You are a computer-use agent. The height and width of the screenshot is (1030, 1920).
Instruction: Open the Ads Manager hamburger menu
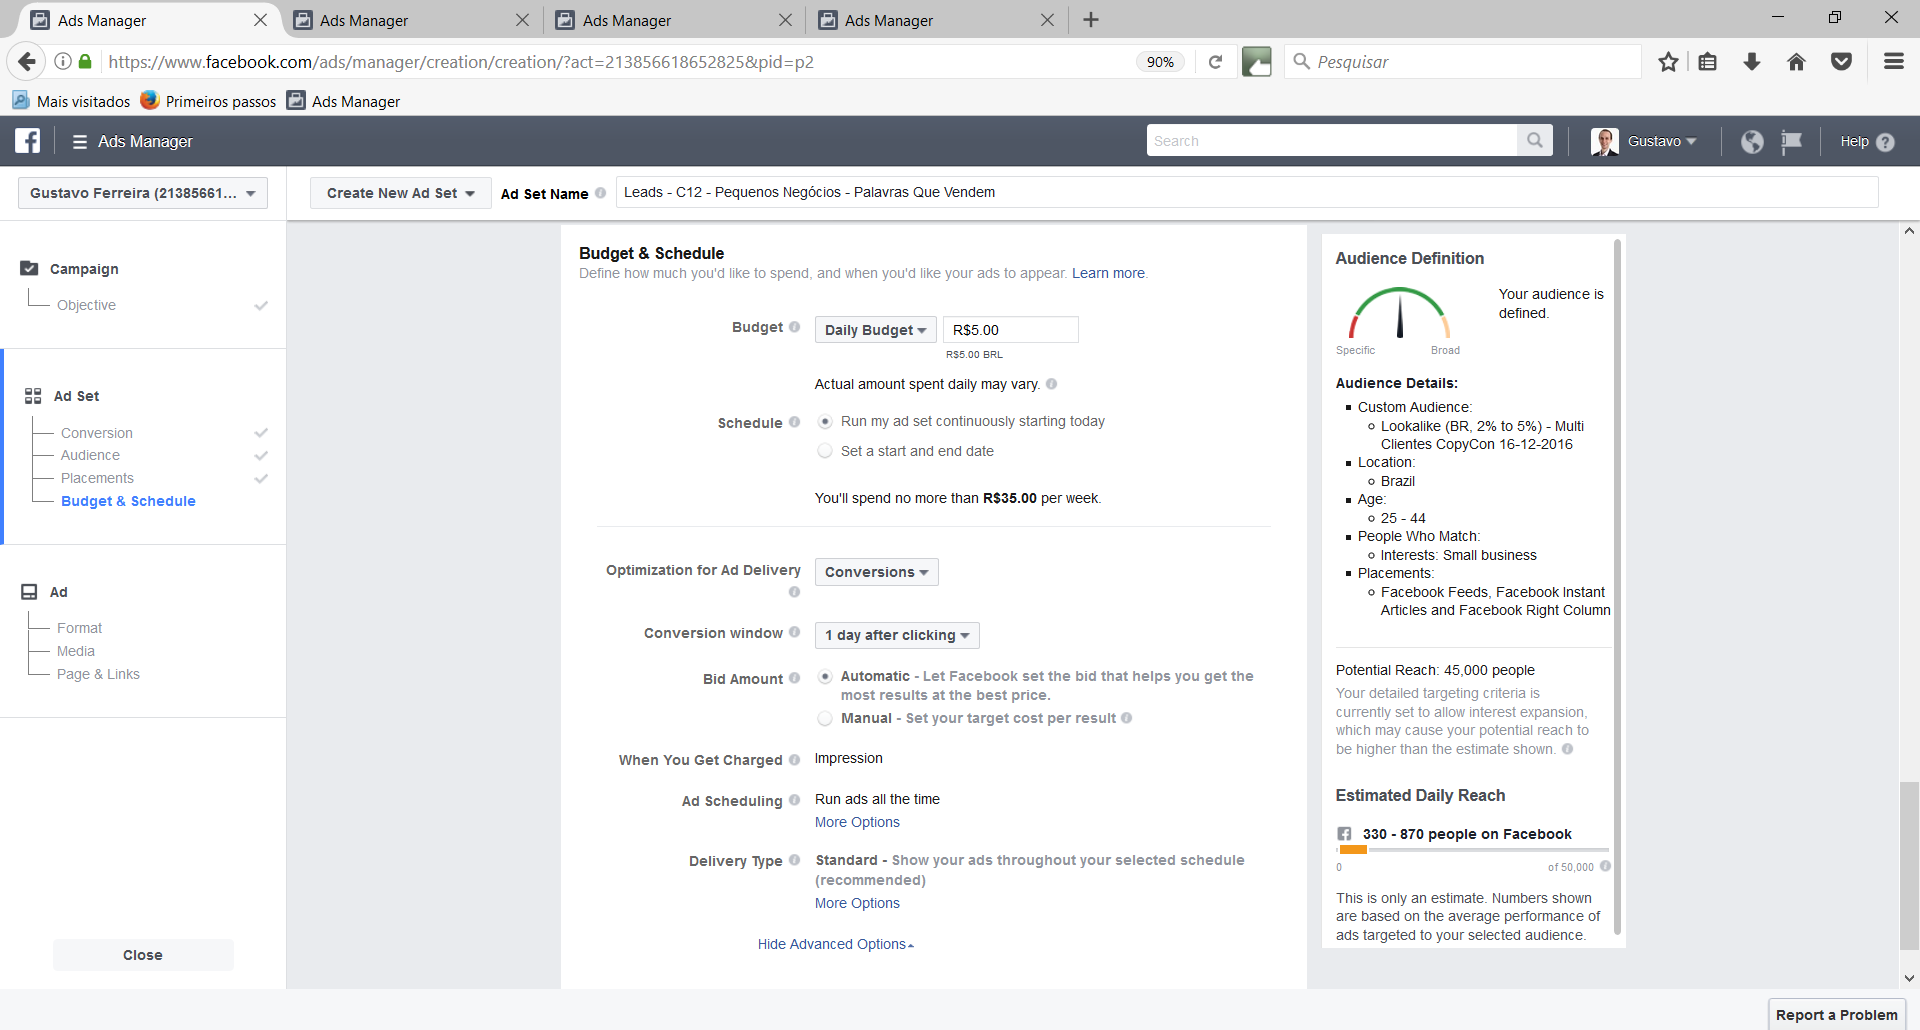tap(80, 142)
